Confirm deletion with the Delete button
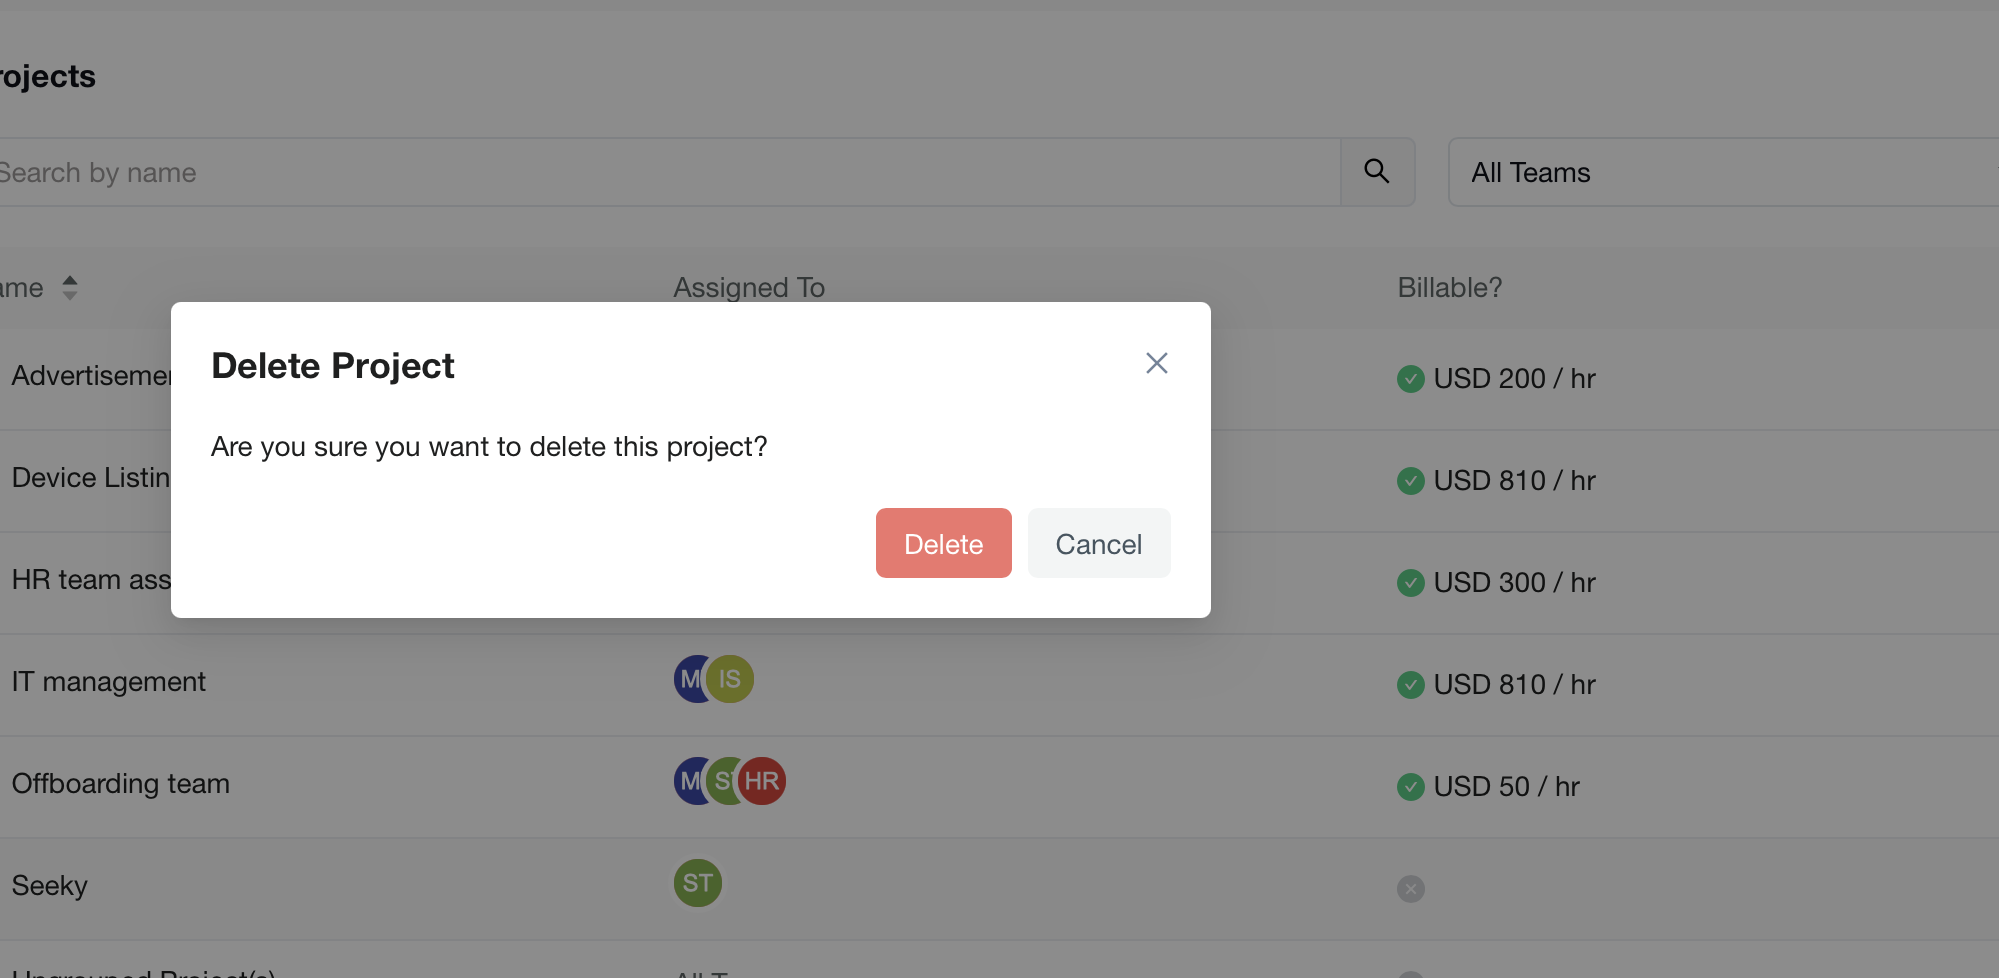This screenshot has width=1999, height=978. click(x=943, y=543)
